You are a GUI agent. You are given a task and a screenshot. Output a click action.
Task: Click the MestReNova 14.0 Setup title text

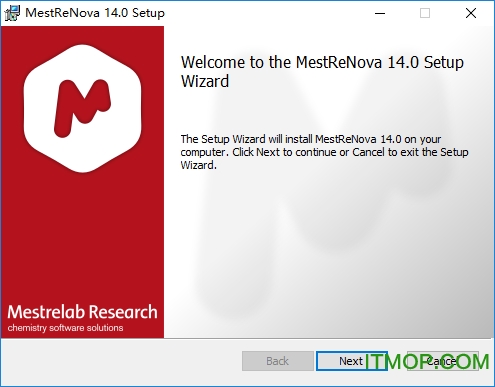pos(95,13)
